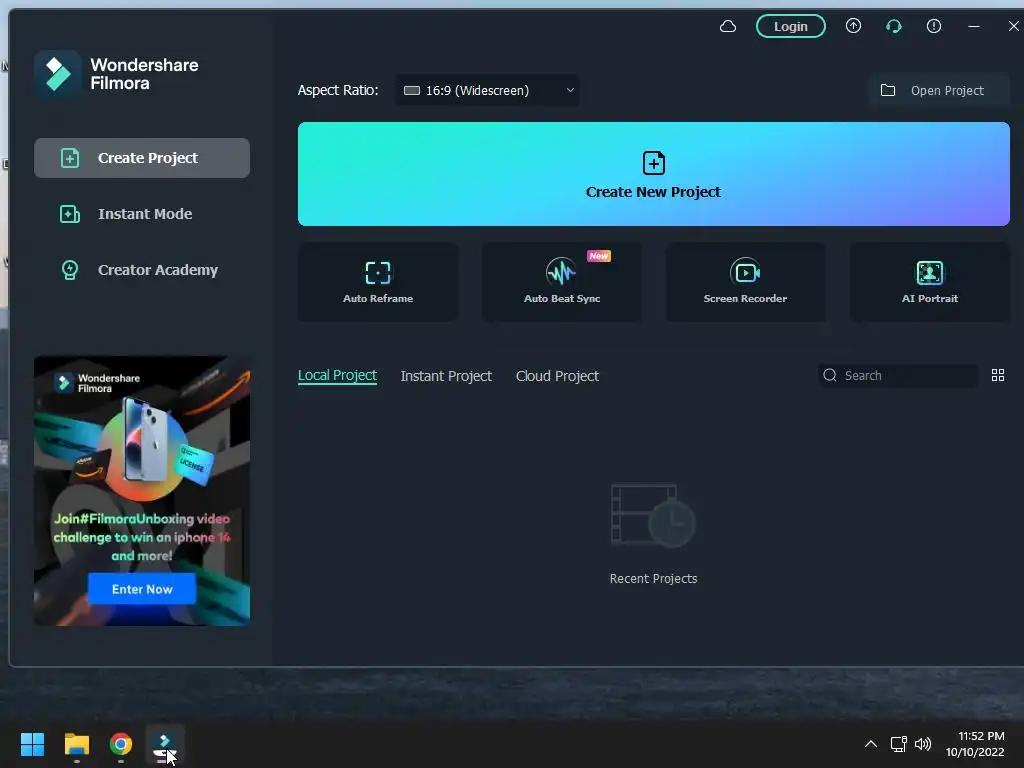The width and height of the screenshot is (1024, 768).
Task: Show hidden system tray icons
Action: pos(871,743)
